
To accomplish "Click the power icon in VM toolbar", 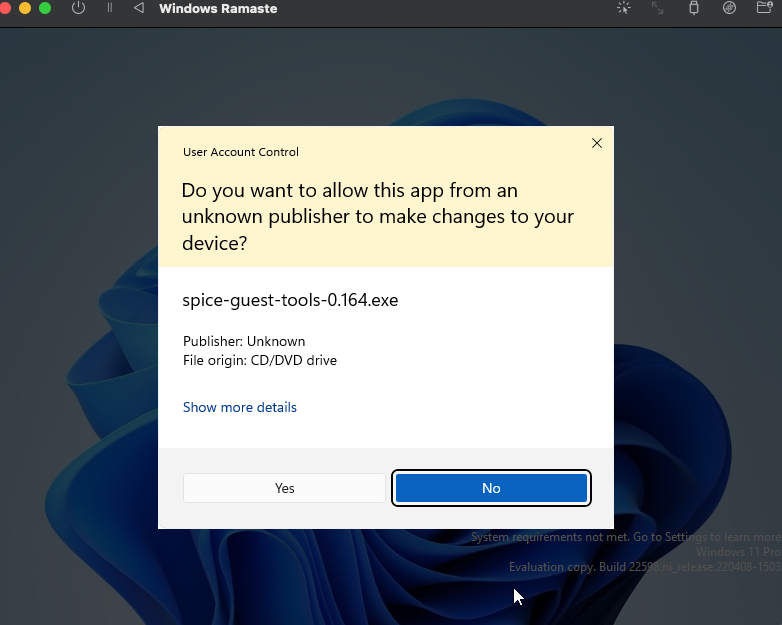I will click(x=78, y=8).
